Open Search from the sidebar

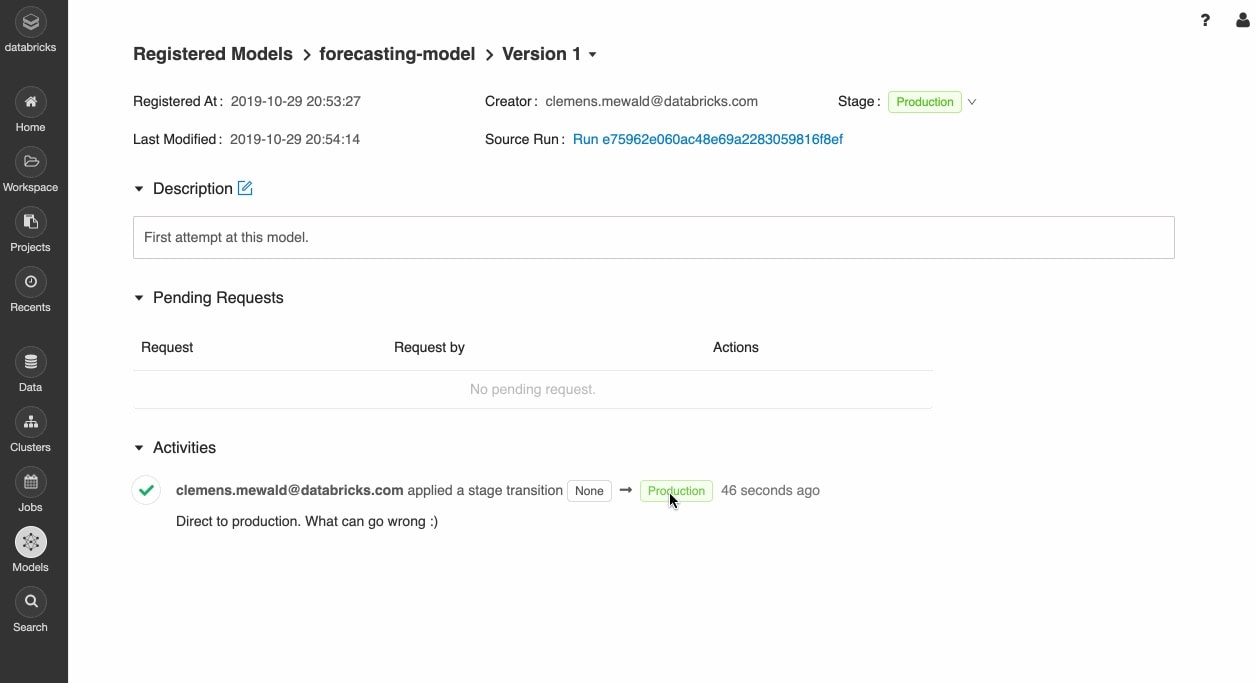[31, 602]
